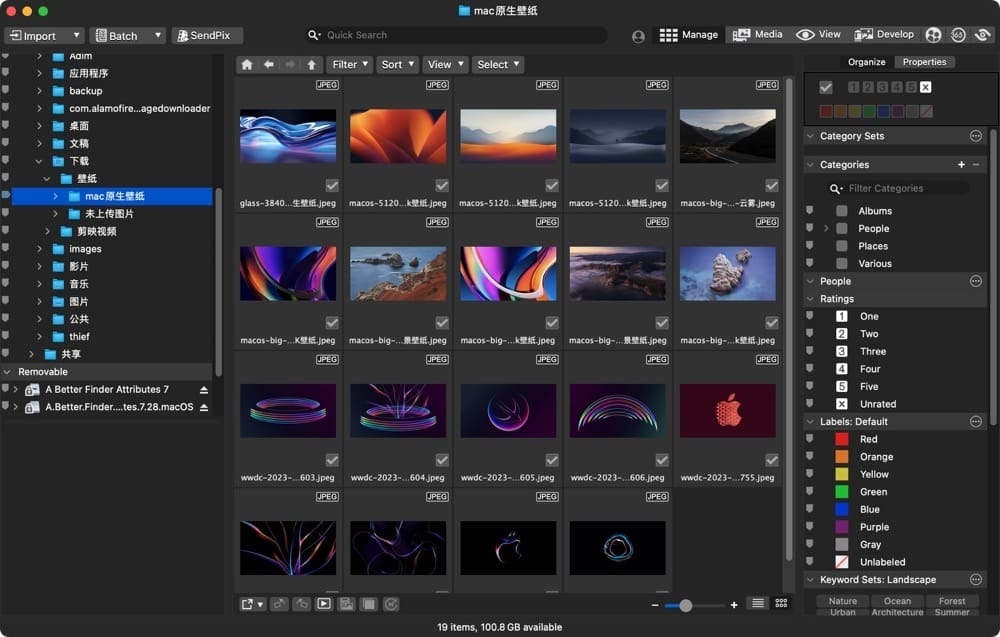
Task: Click the Home folder icon in navigation bar
Action: pos(247,64)
